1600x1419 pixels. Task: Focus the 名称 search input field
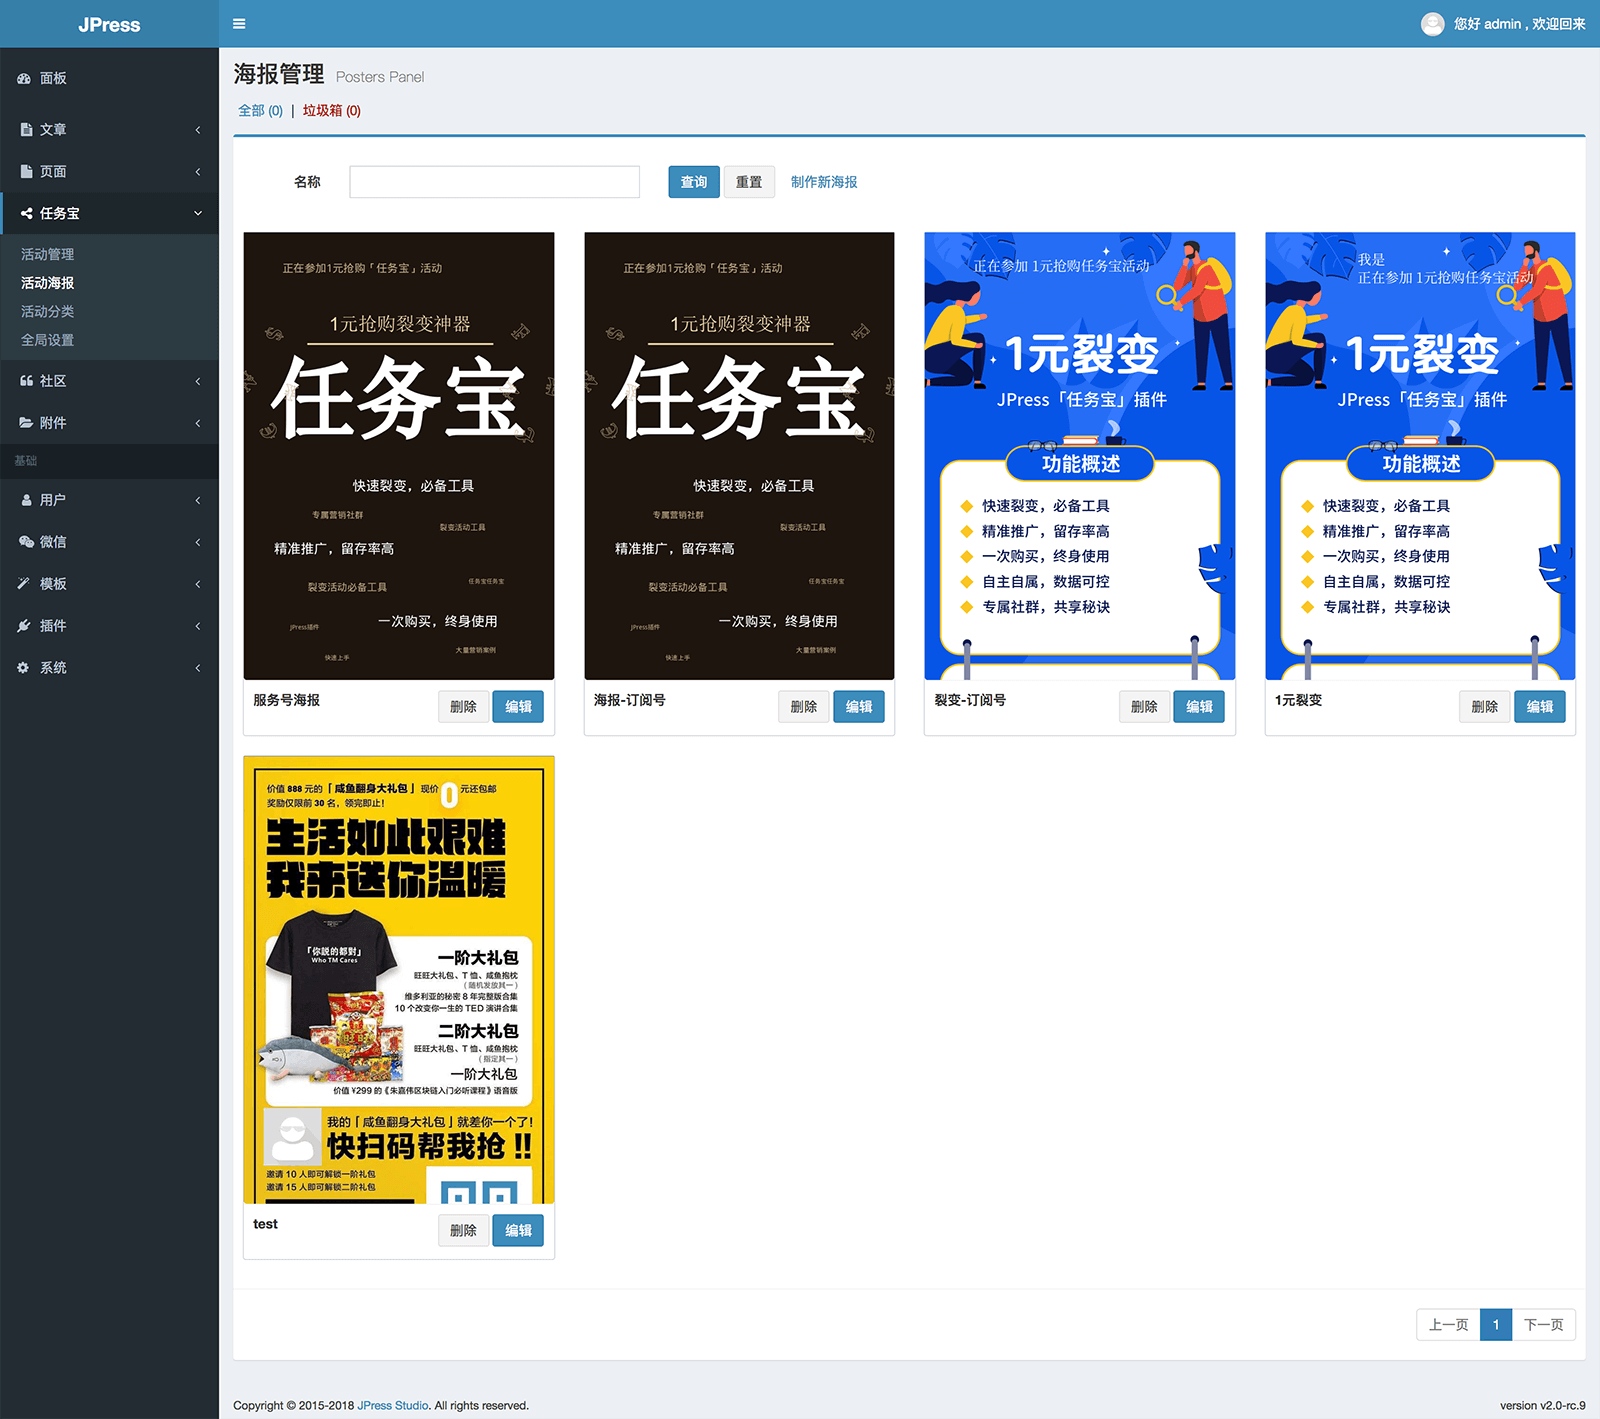[x=494, y=182]
